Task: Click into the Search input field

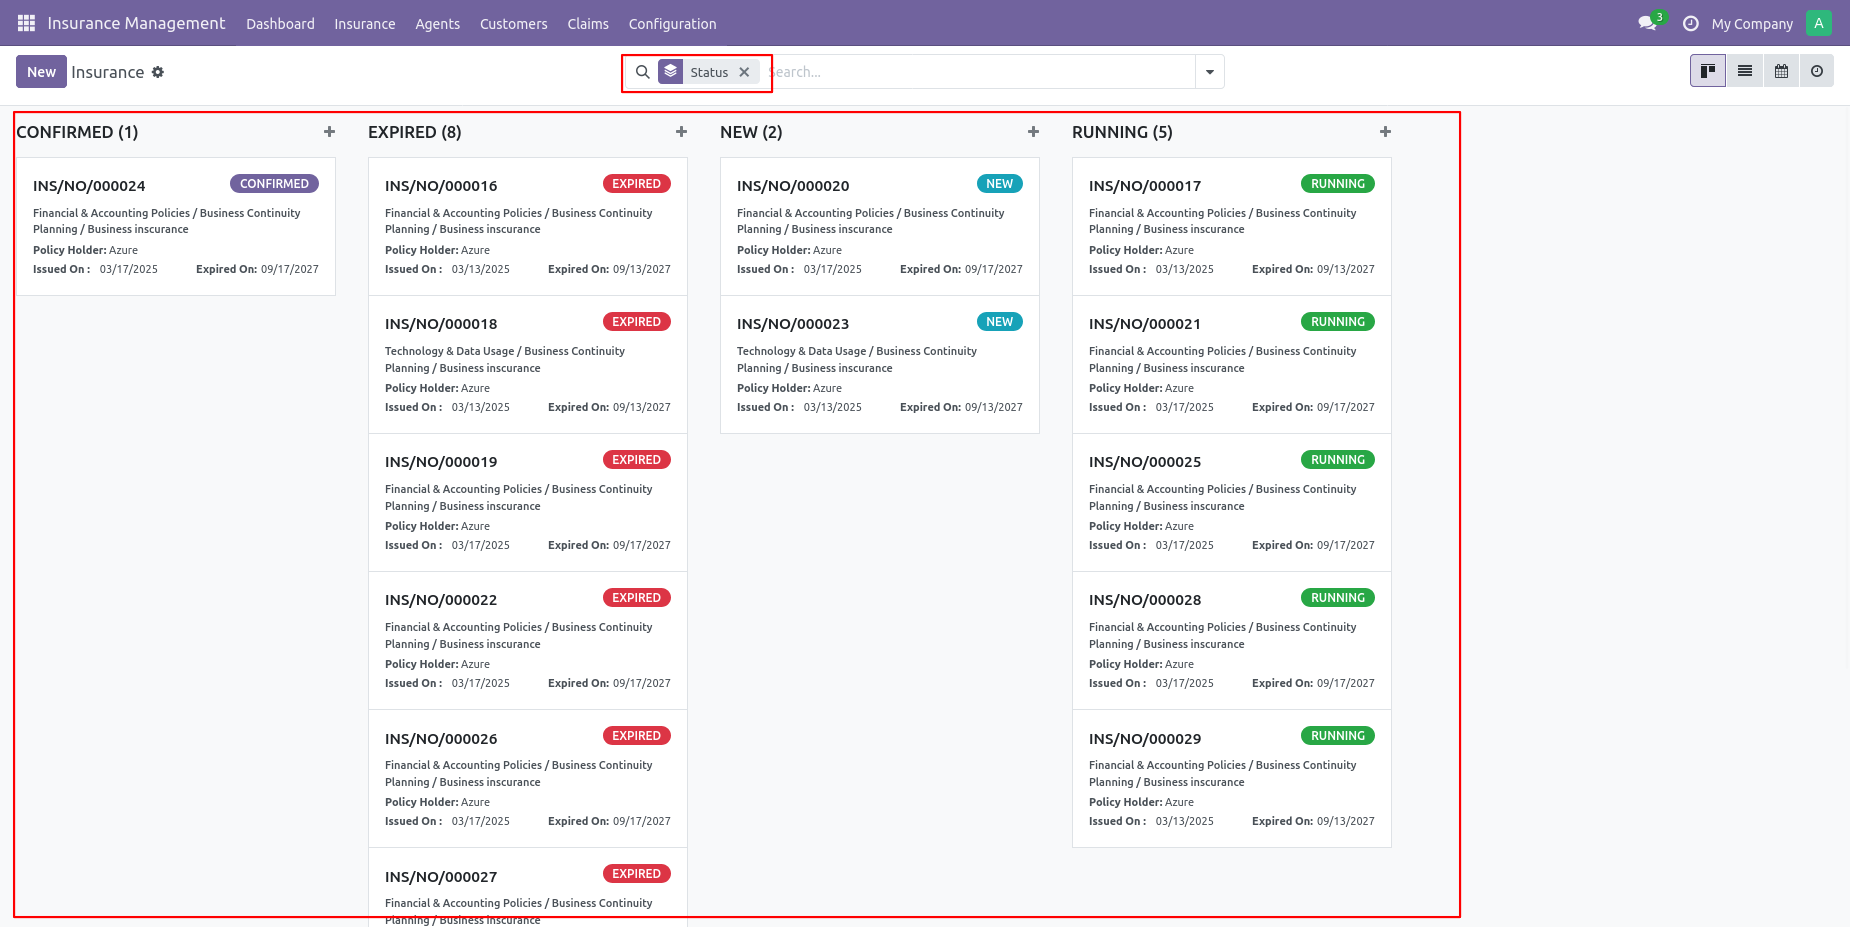Action: [980, 72]
